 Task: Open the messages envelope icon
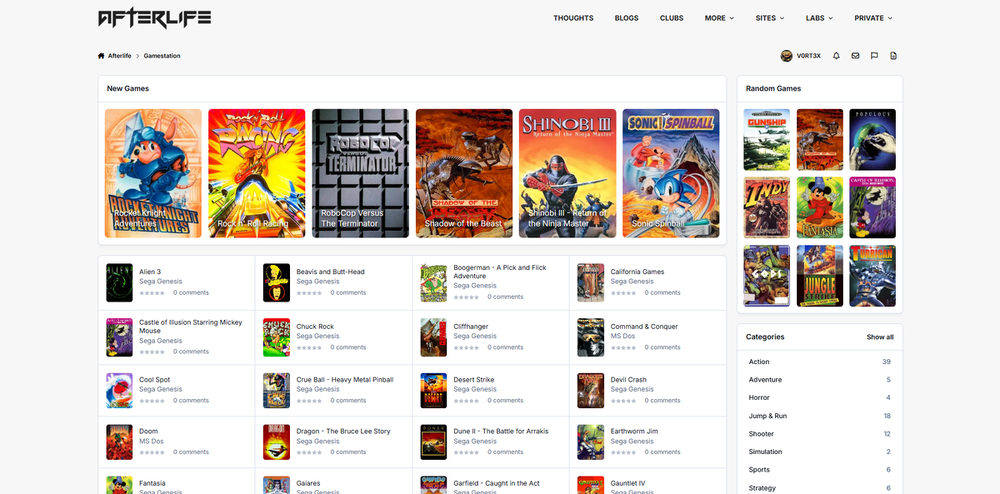tap(855, 56)
